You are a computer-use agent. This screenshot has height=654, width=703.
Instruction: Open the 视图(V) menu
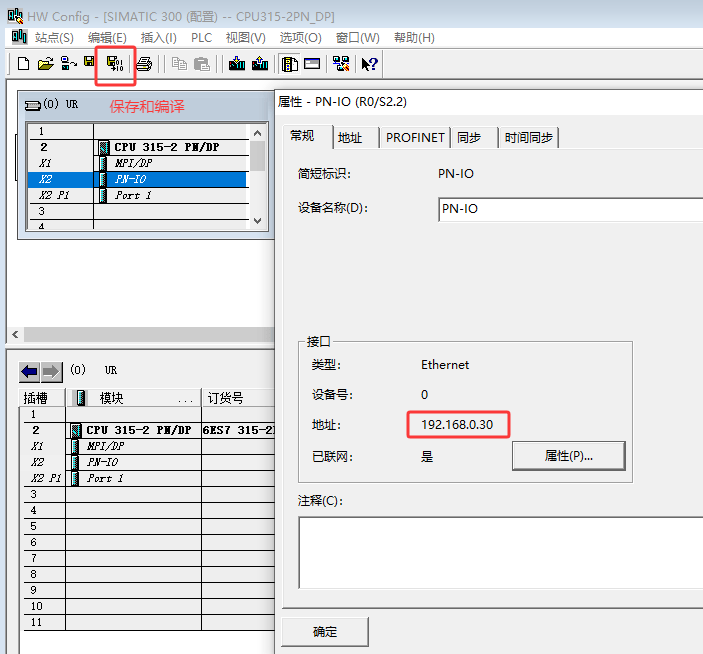point(246,38)
